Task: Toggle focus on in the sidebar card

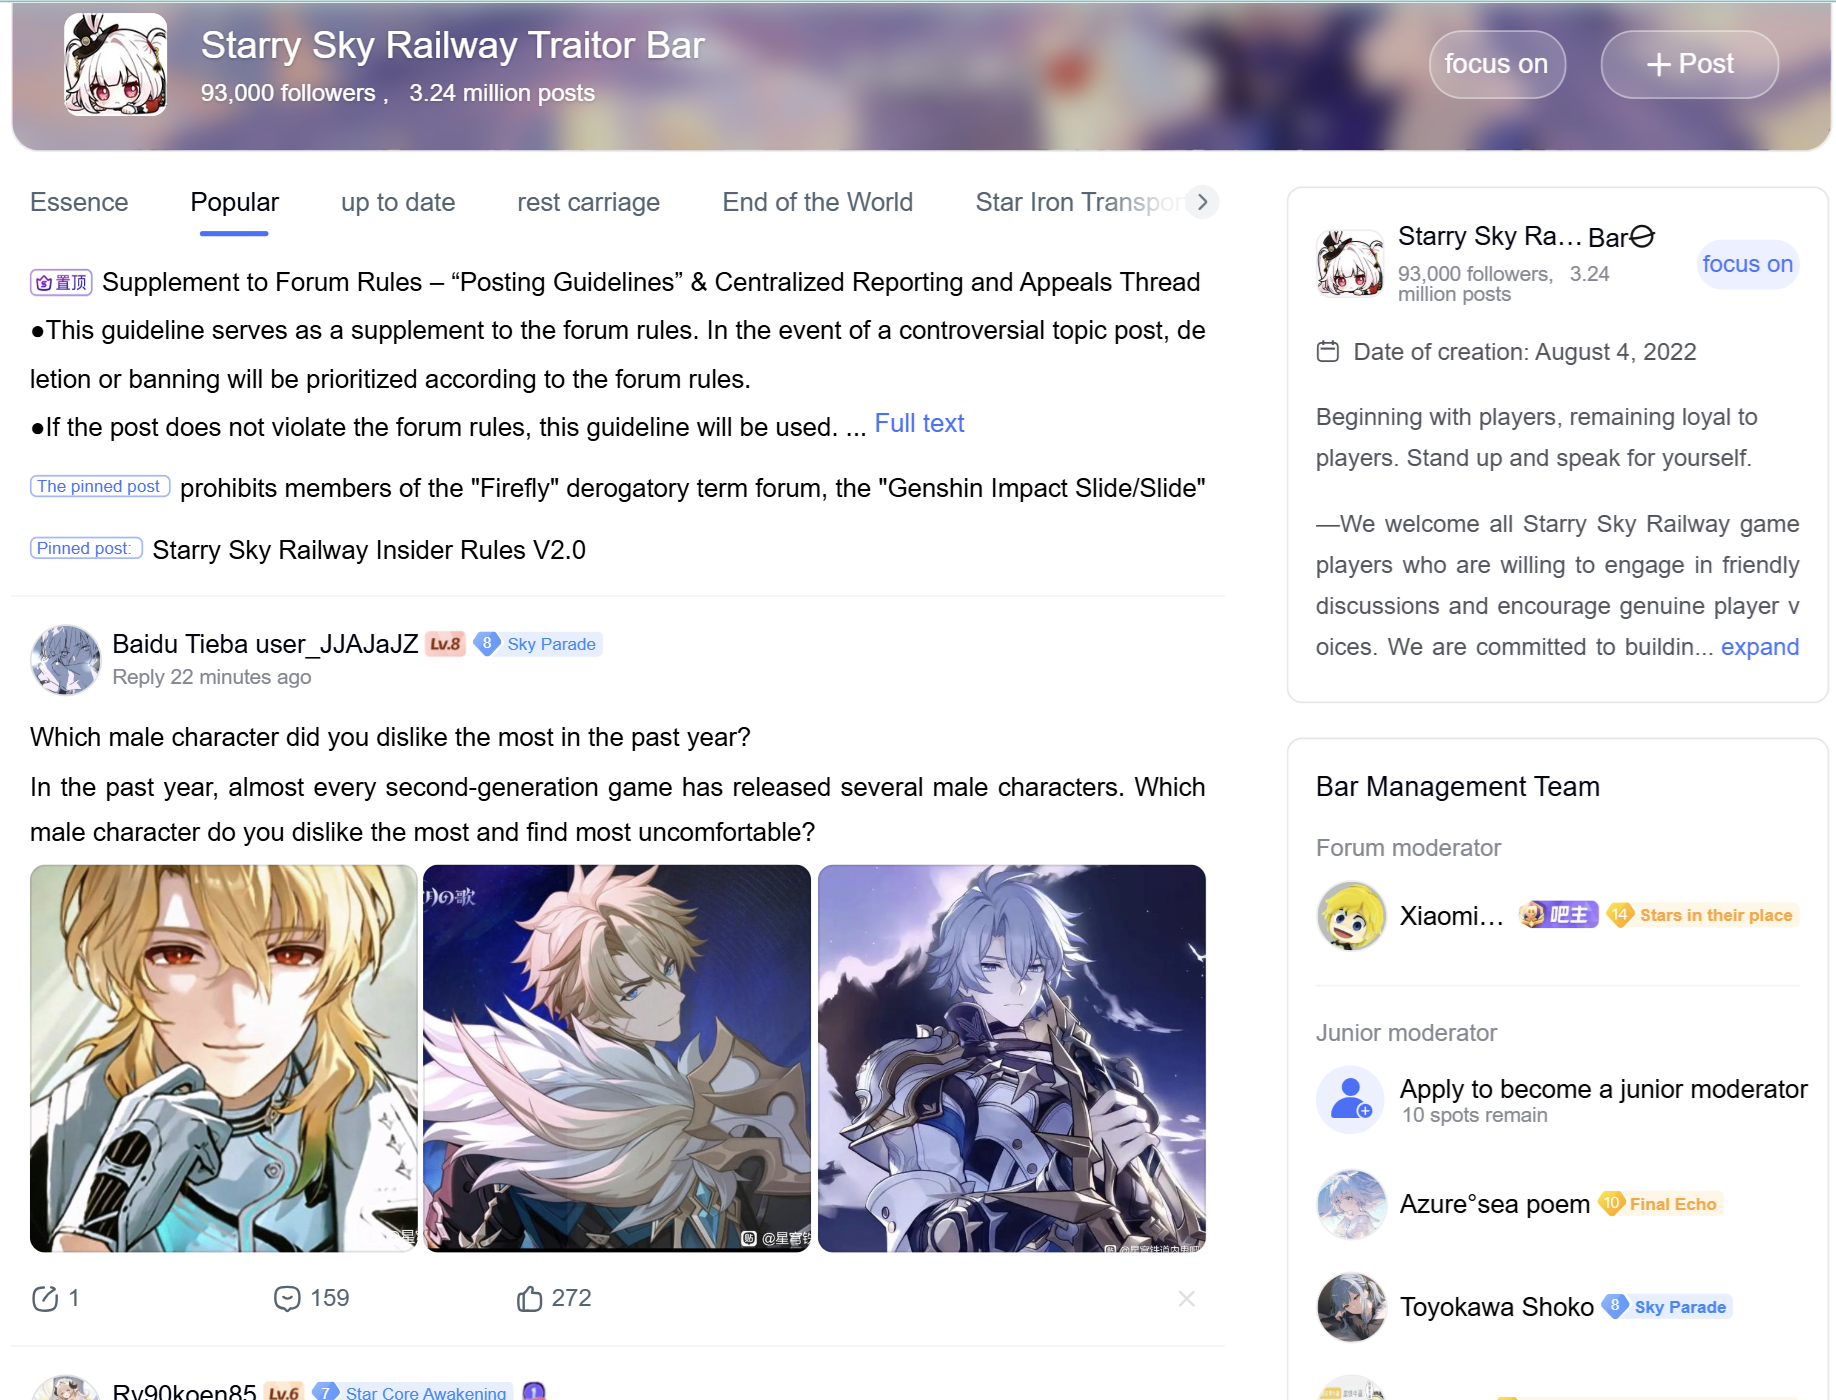Action: [x=1747, y=264]
